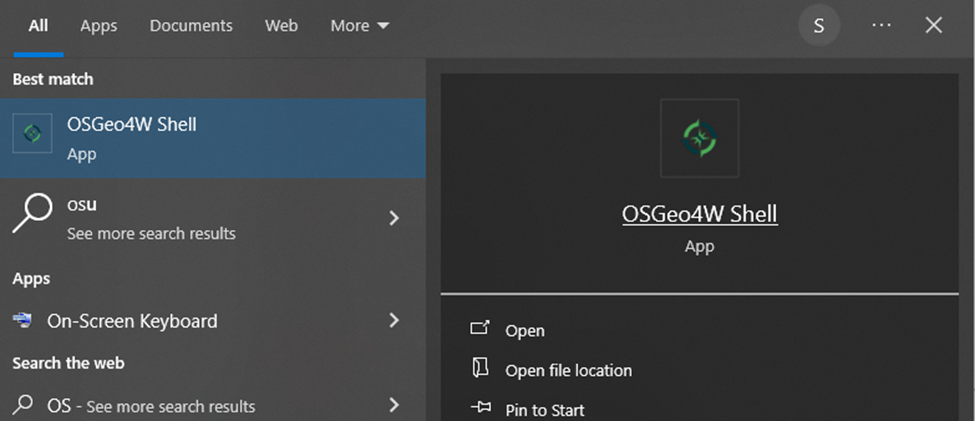This screenshot has width=975, height=421.
Task: Open the OSGeo4W Shell best match result
Action: tap(213, 138)
